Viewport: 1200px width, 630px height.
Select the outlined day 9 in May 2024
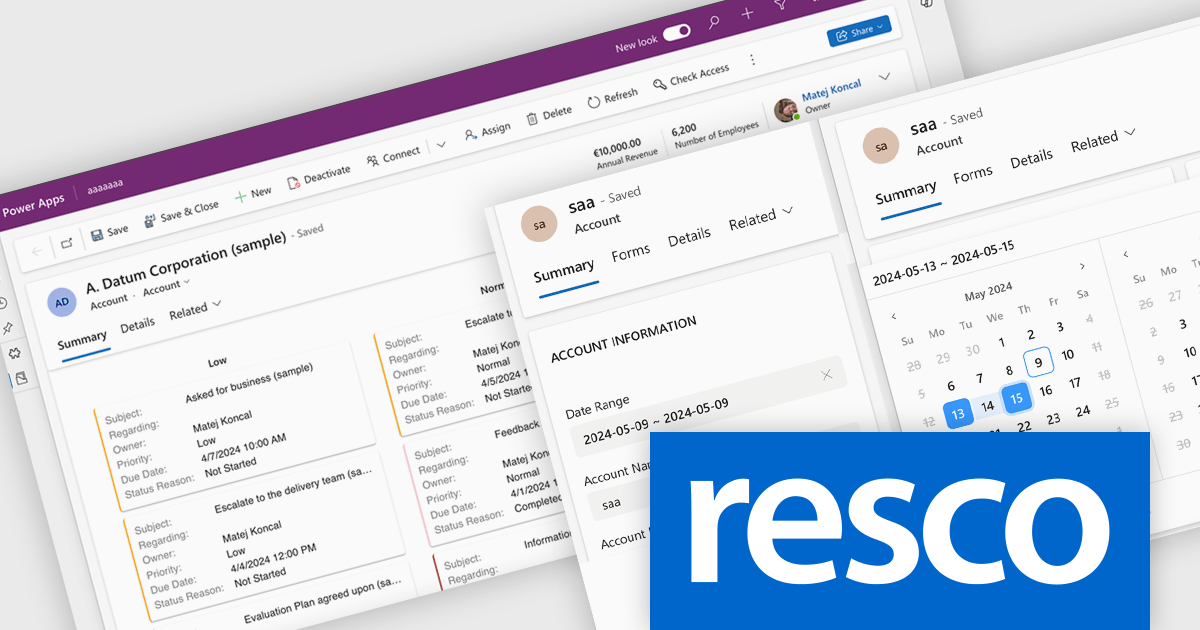tap(1038, 361)
